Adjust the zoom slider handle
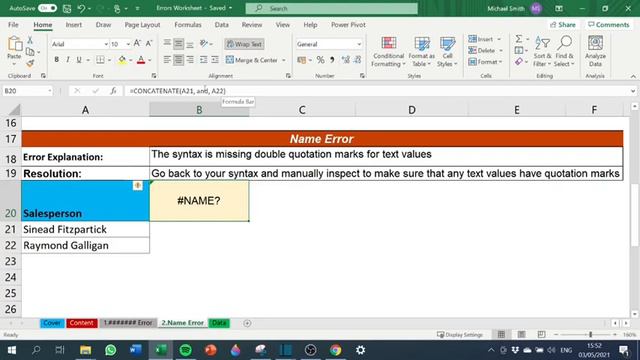640x360 pixels. tap(590, 335)
